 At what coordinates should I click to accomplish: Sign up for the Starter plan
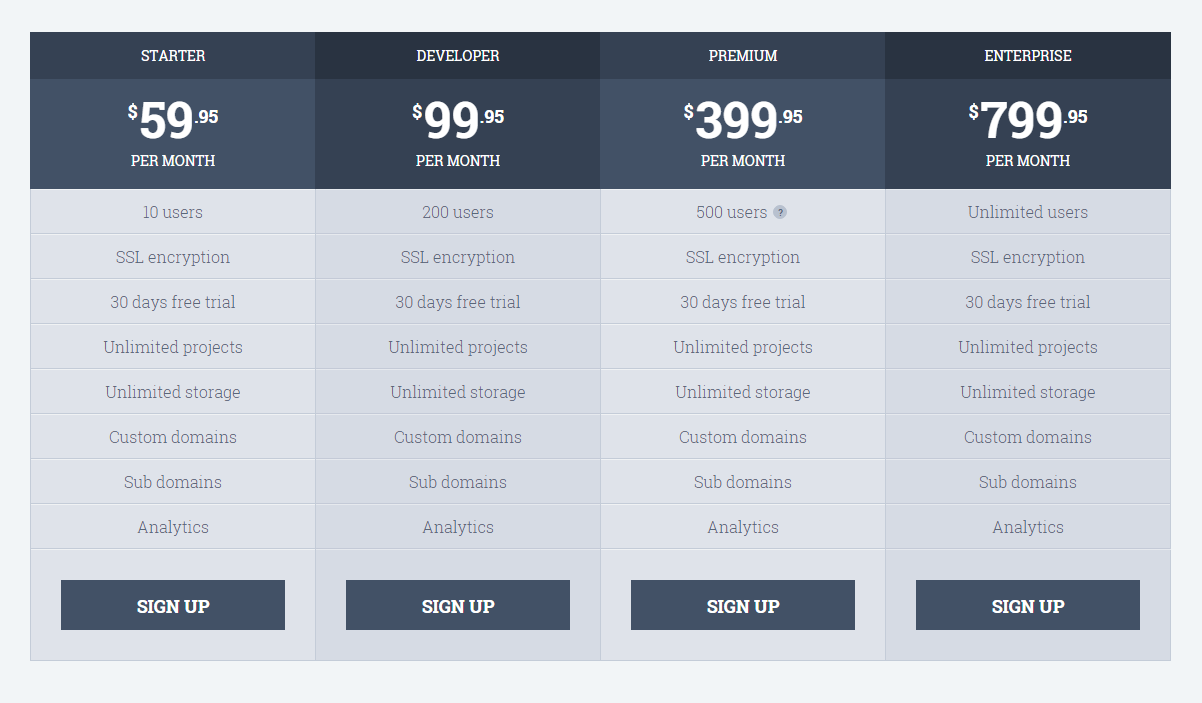173,605
